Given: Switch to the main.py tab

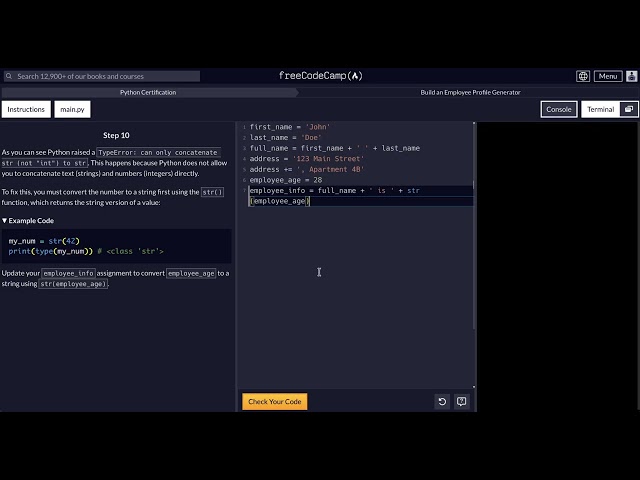Looking at the screenshot, I should (72, 109).
